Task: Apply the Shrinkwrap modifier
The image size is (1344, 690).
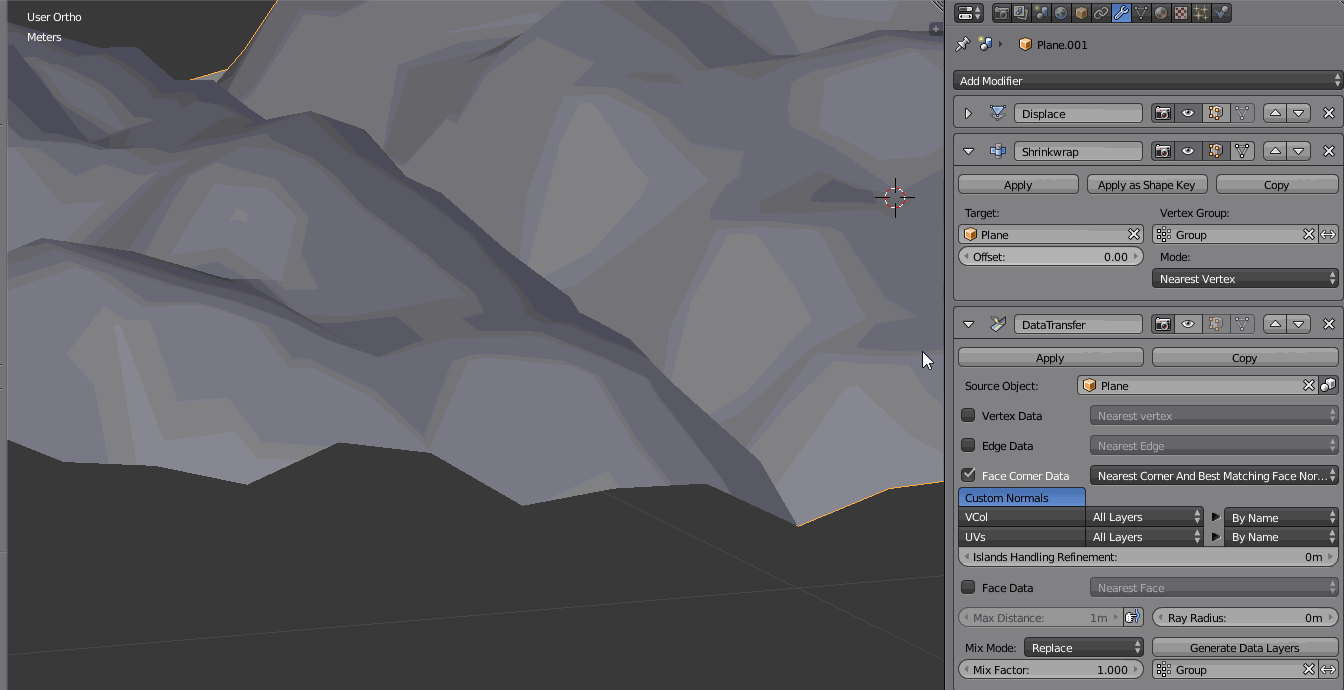Action: click(x=1017, y=184)
